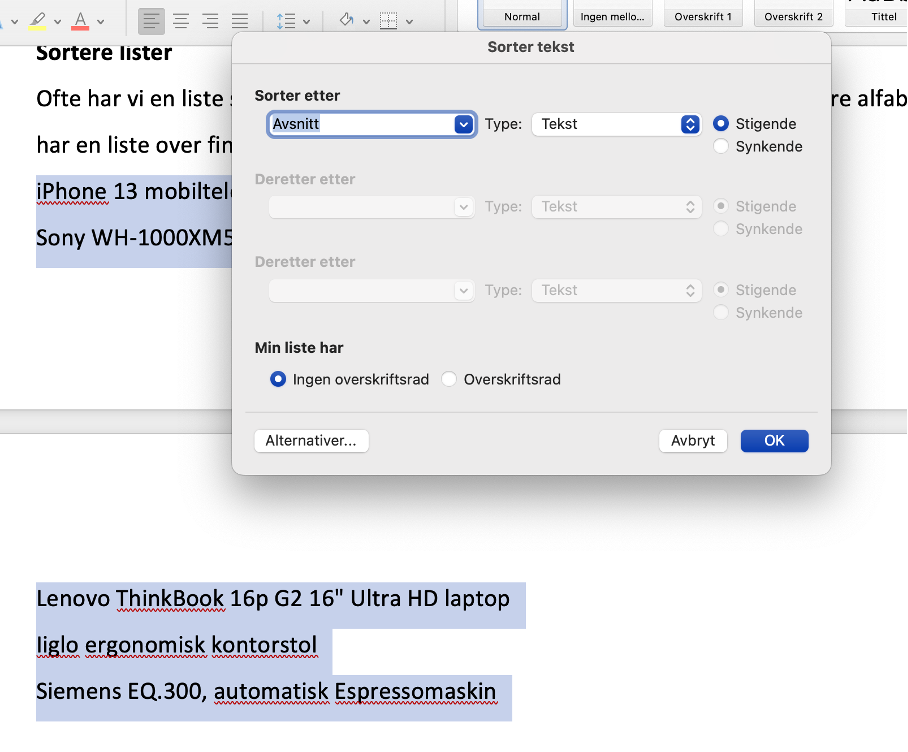Enable Overskriftsrad option
908x752 pixels.
(449, 379)
